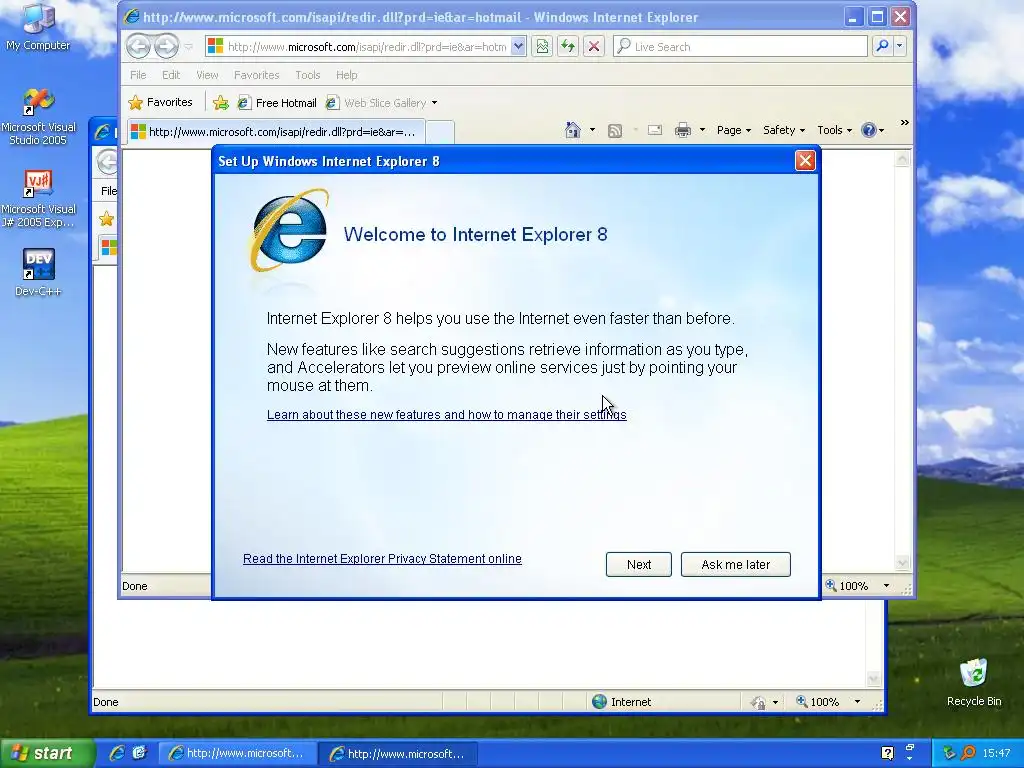Click zoom 100% in back IE window
The image size is (1024, 768).
click(818, 701)
